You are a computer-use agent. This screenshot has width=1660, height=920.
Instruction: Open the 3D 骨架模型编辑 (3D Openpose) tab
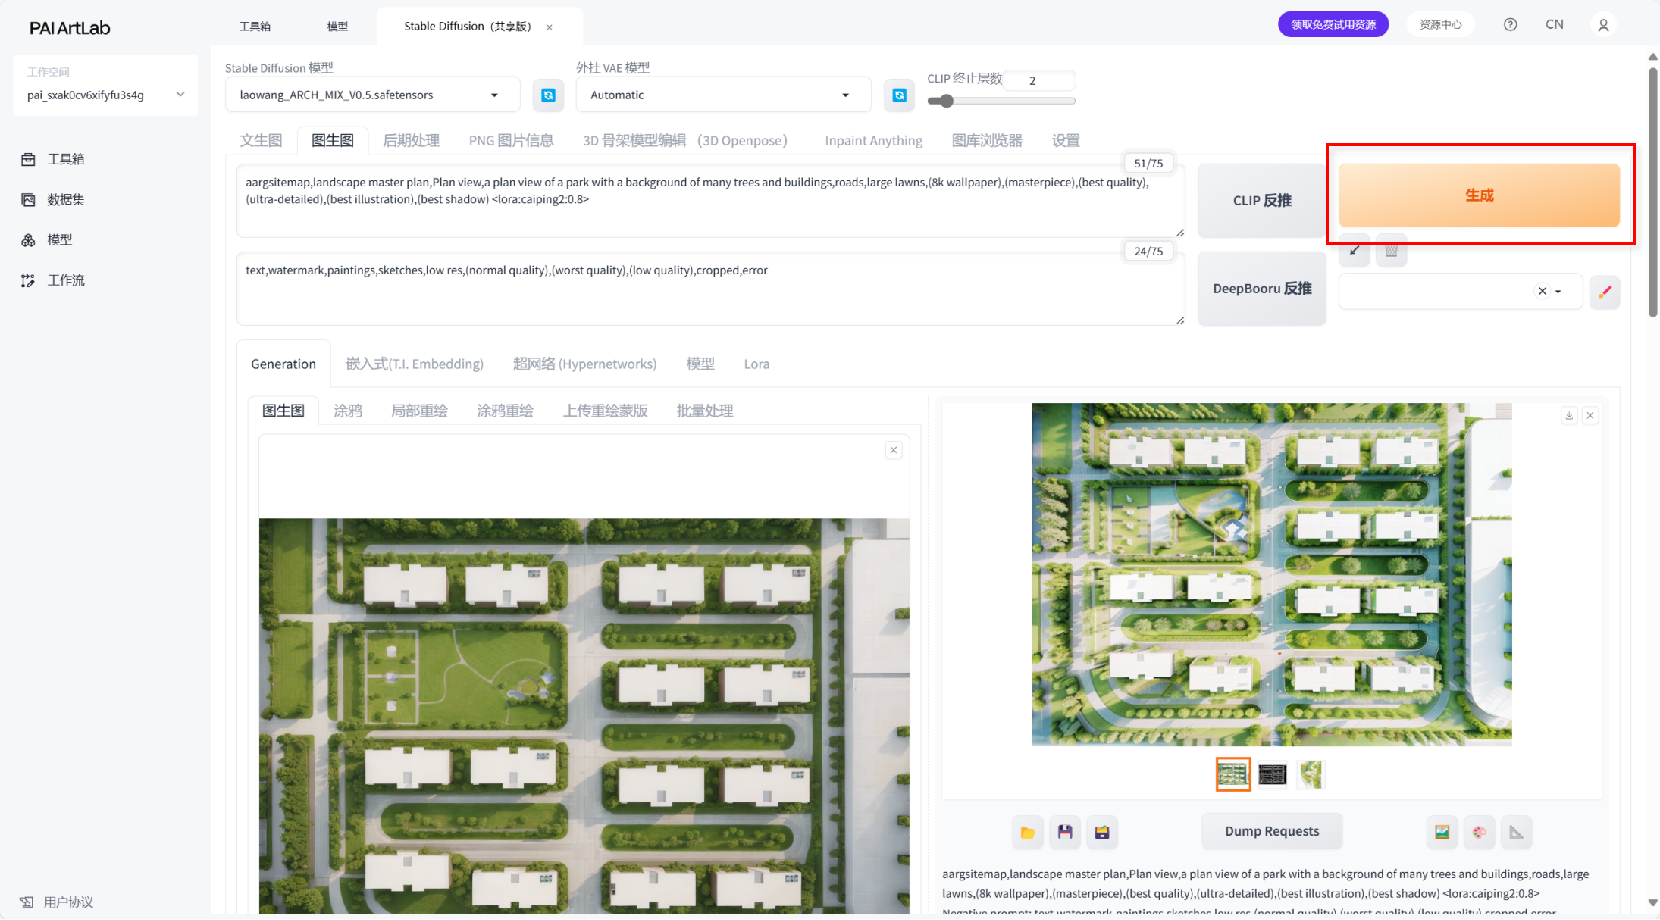click(x=685, y=141)
